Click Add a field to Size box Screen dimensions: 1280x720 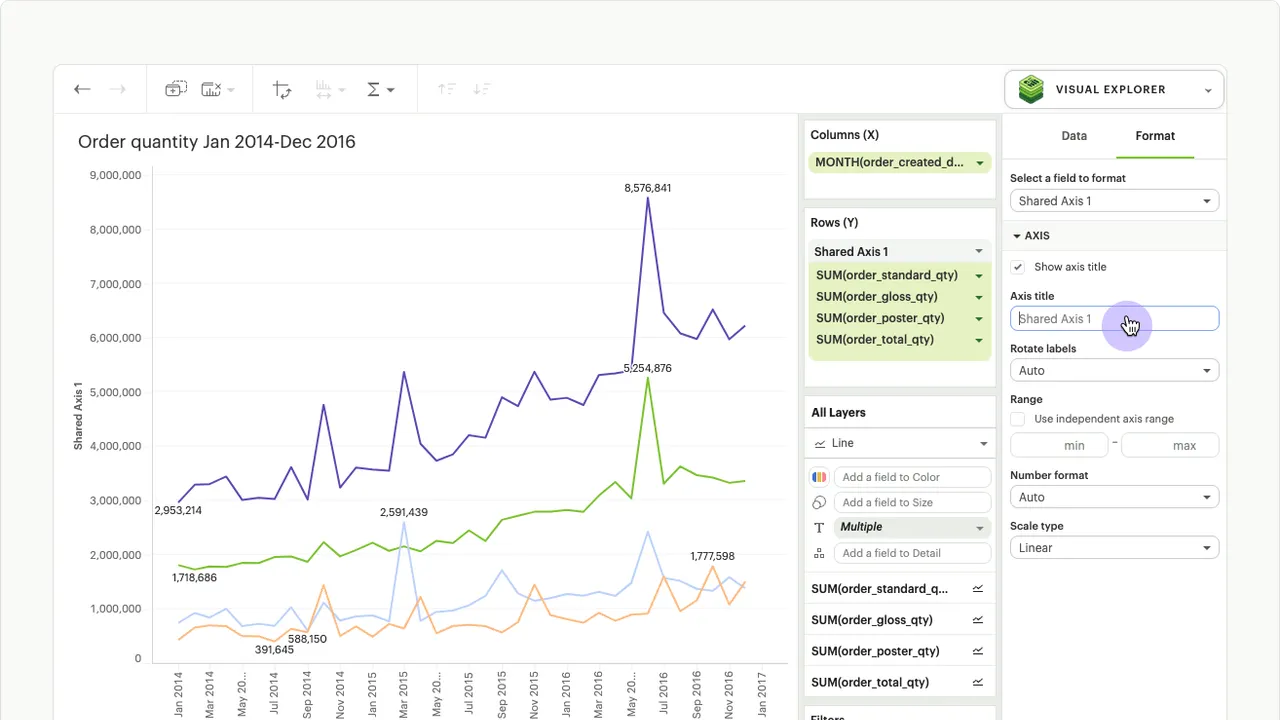pyautogui.click(x=912, y=502)
